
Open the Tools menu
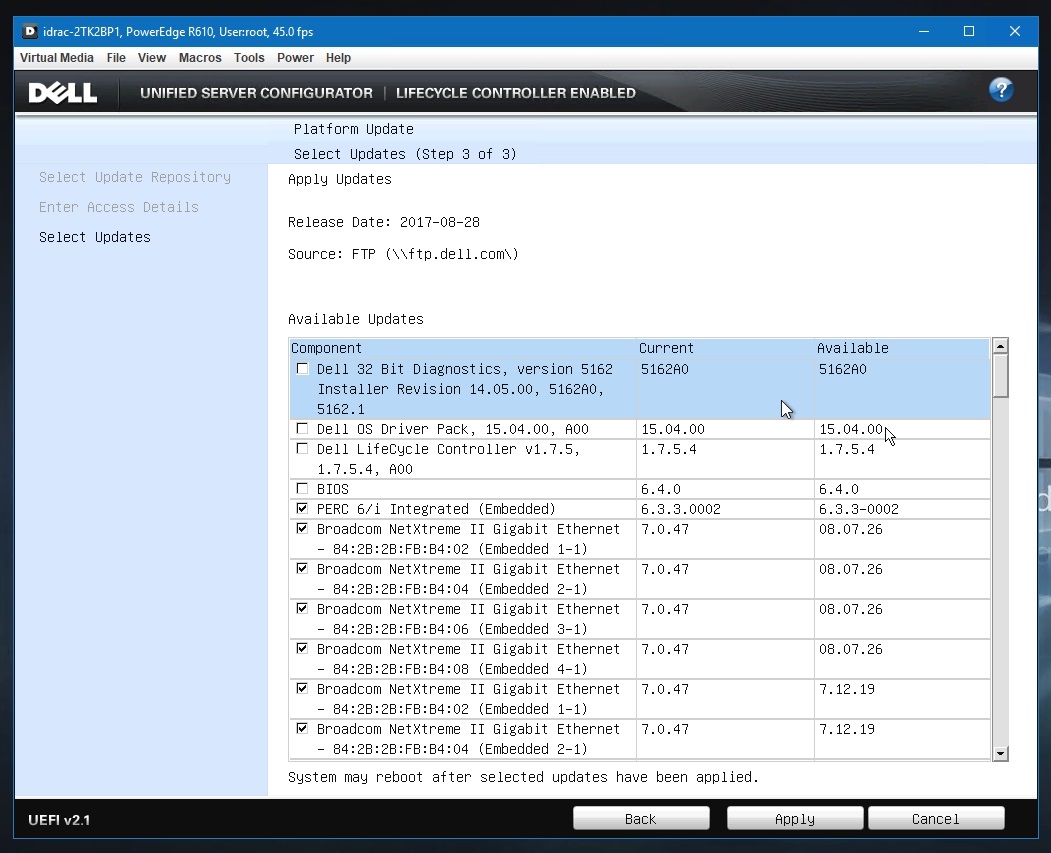[x=249, y=58]
